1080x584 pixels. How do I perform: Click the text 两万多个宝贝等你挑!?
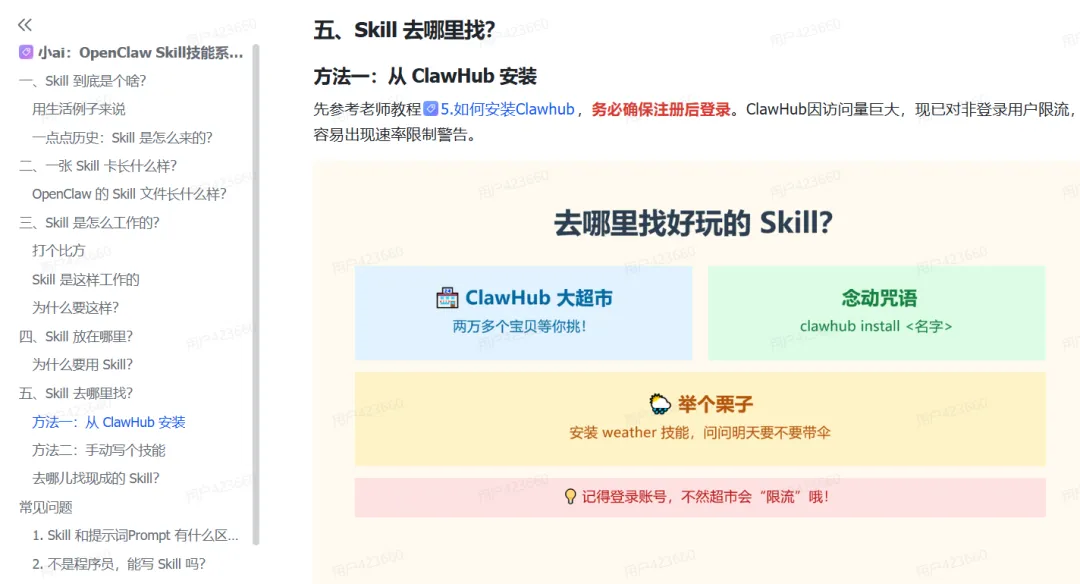[520, 326]
